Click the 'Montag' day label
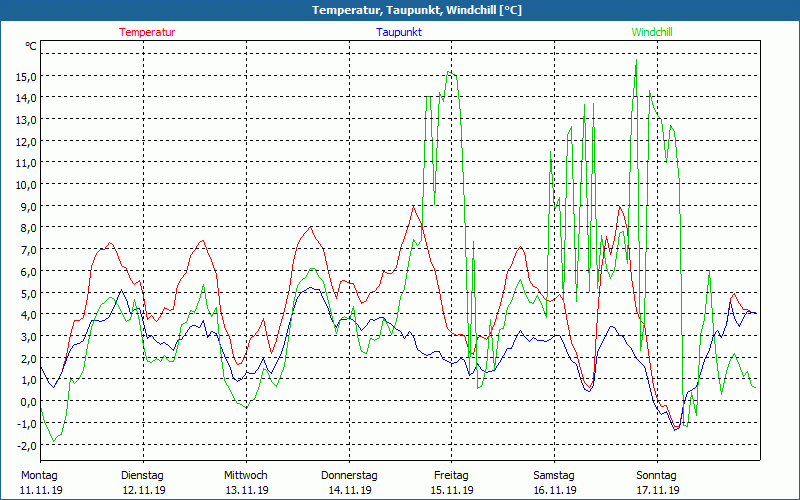The height and width of the screenshot is (500, 800). (39, 476)
